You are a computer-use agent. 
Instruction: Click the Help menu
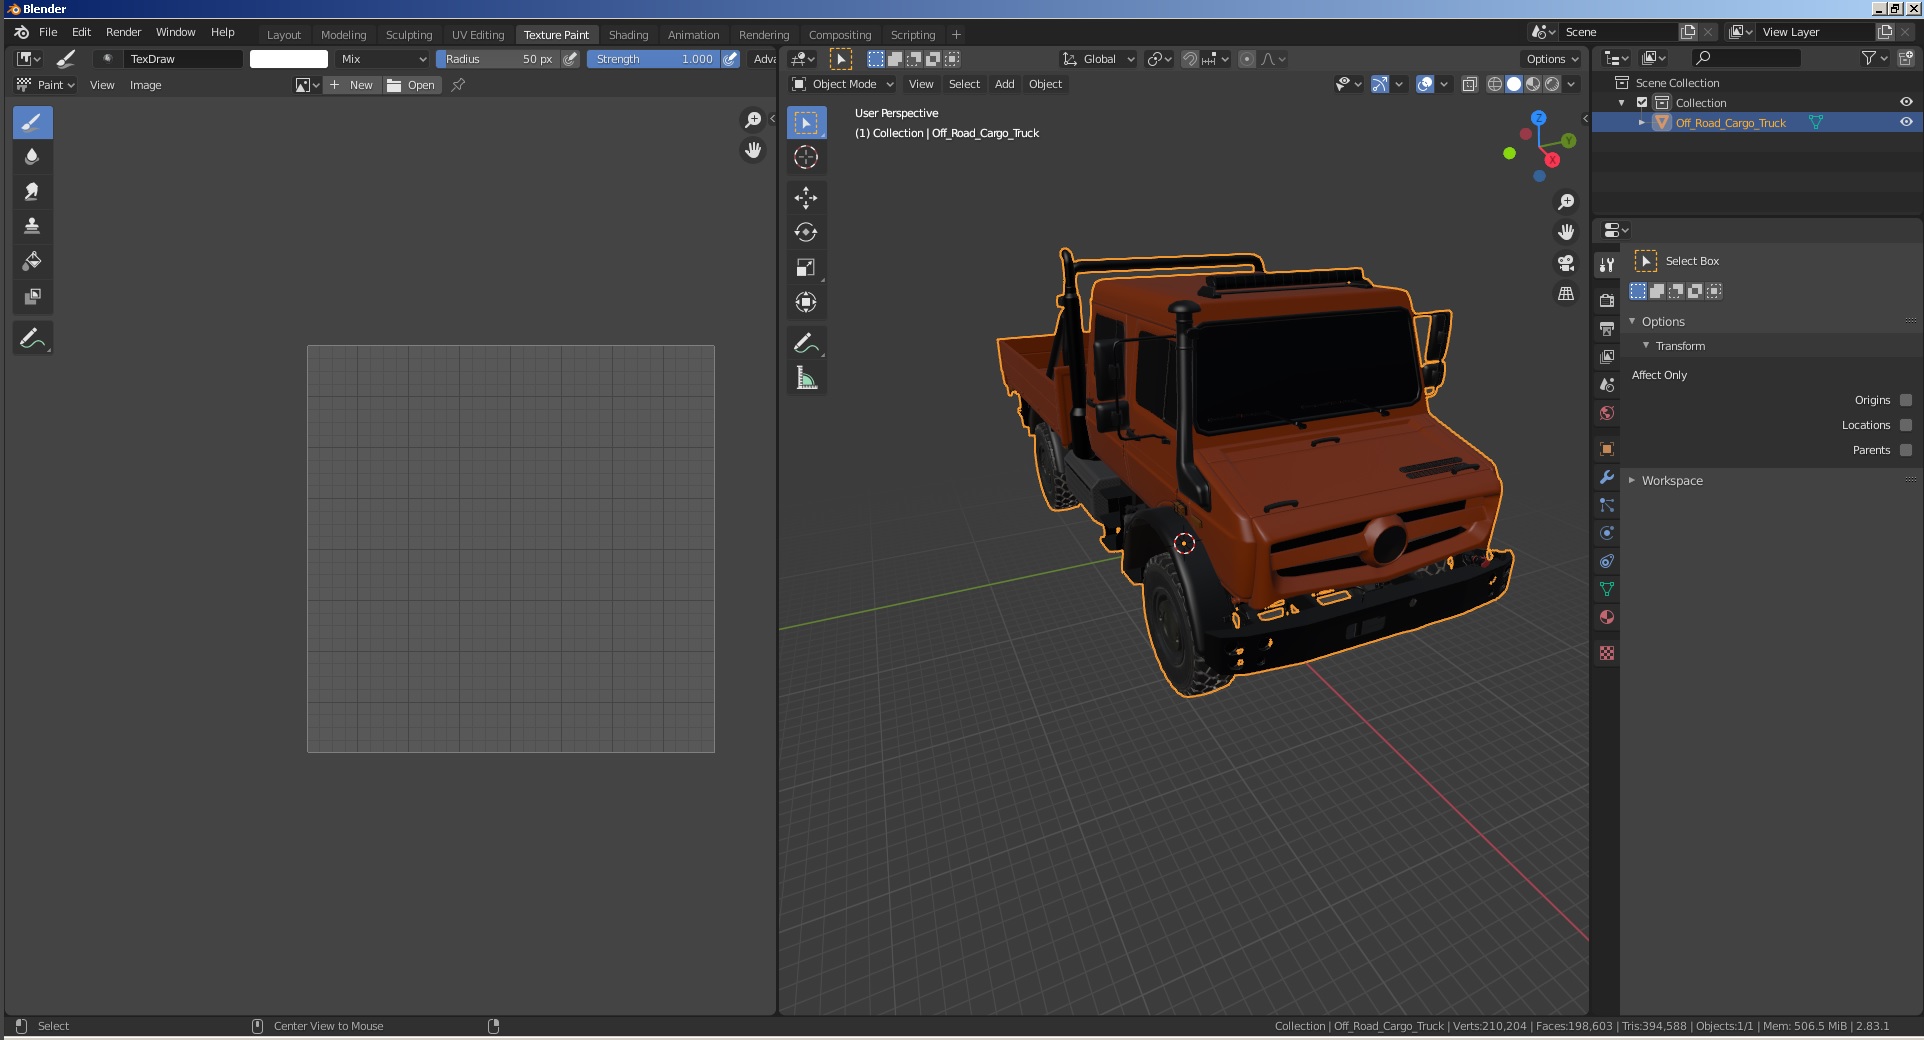pos(222,32)
